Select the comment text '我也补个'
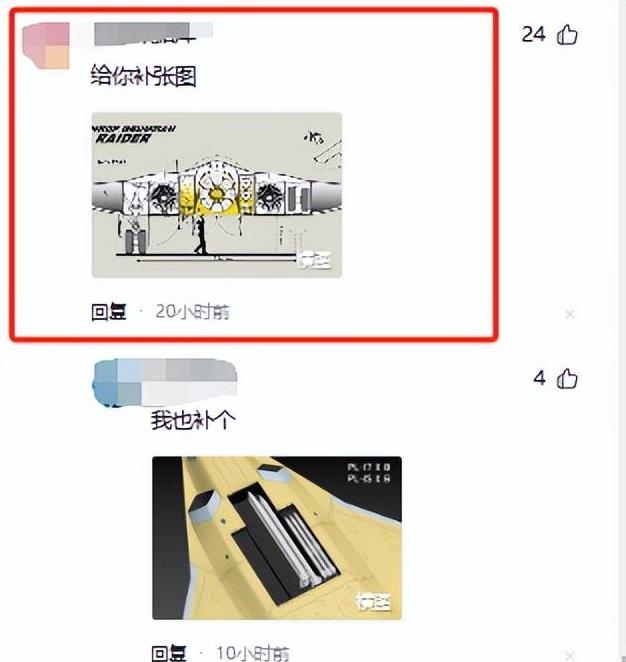Screen dimensions: 626x662 point(193,420)
